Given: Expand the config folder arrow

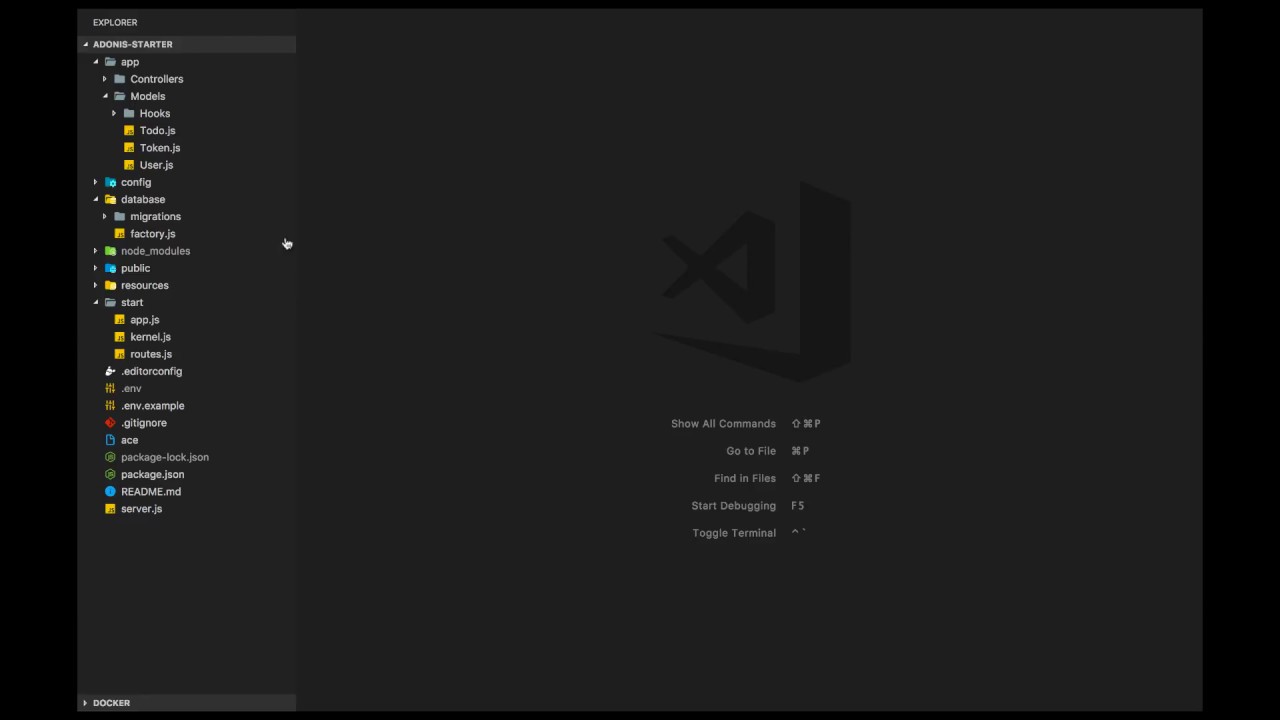Looking at the screenshot, I should [96, 182].
